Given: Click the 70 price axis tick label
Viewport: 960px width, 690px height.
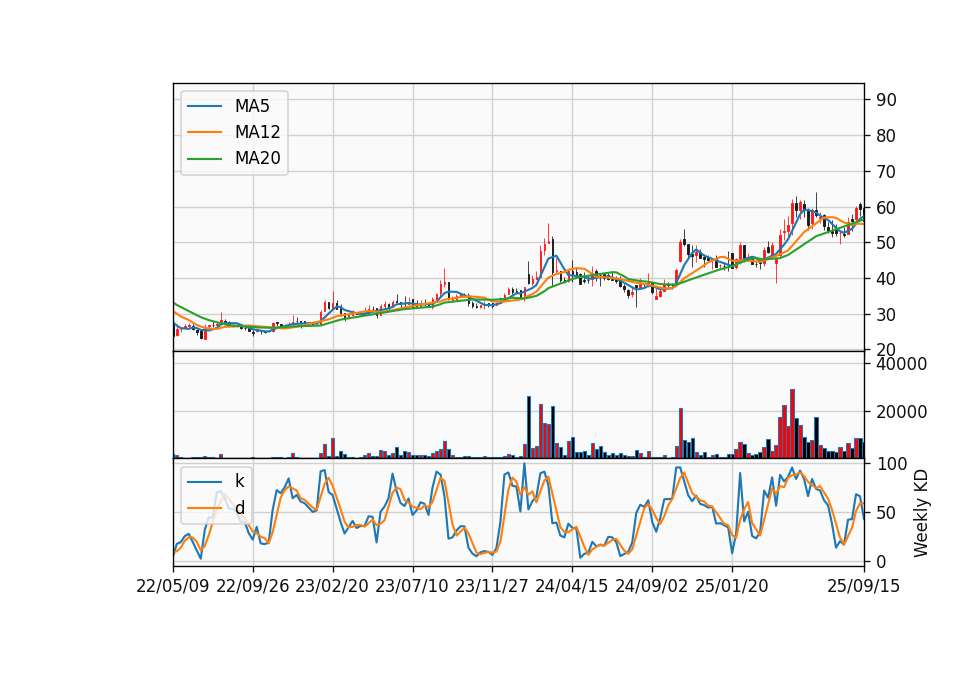Looking at the screenshot, I should [886, 172].
